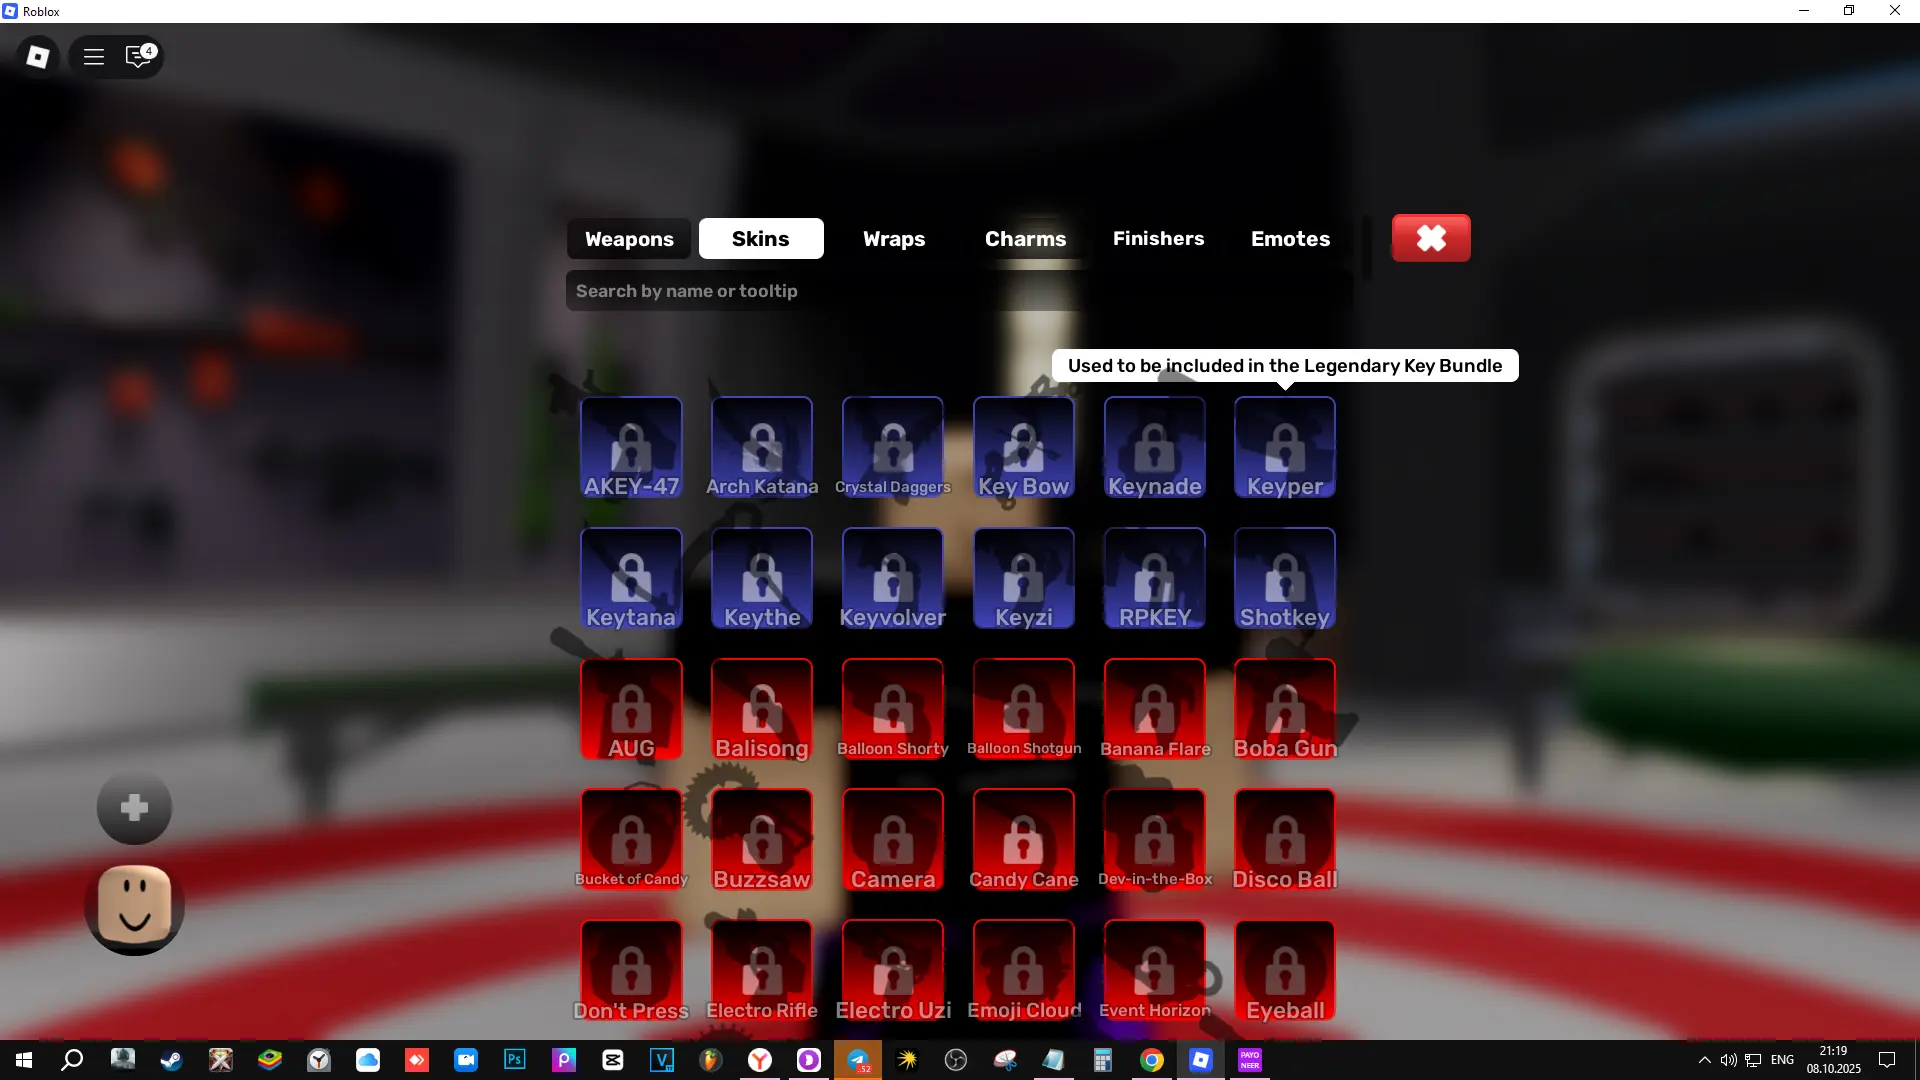The height and width of the screenshot is (1080, 1920).
Task: Open the hamburger menu icon
Action: point(94,57)
